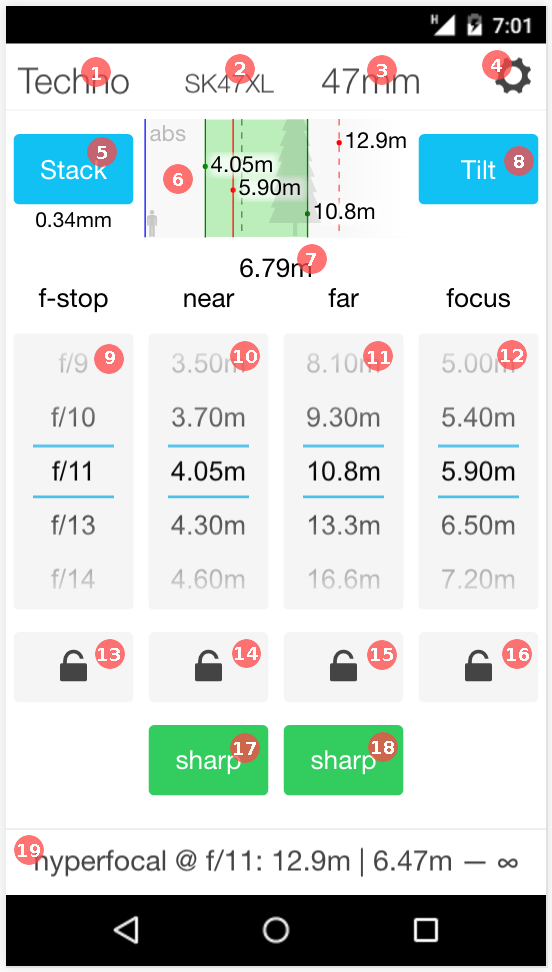The image size is (552, 972).
Task: Toggle the far distance lock icon
Action: tap(343, 667)
